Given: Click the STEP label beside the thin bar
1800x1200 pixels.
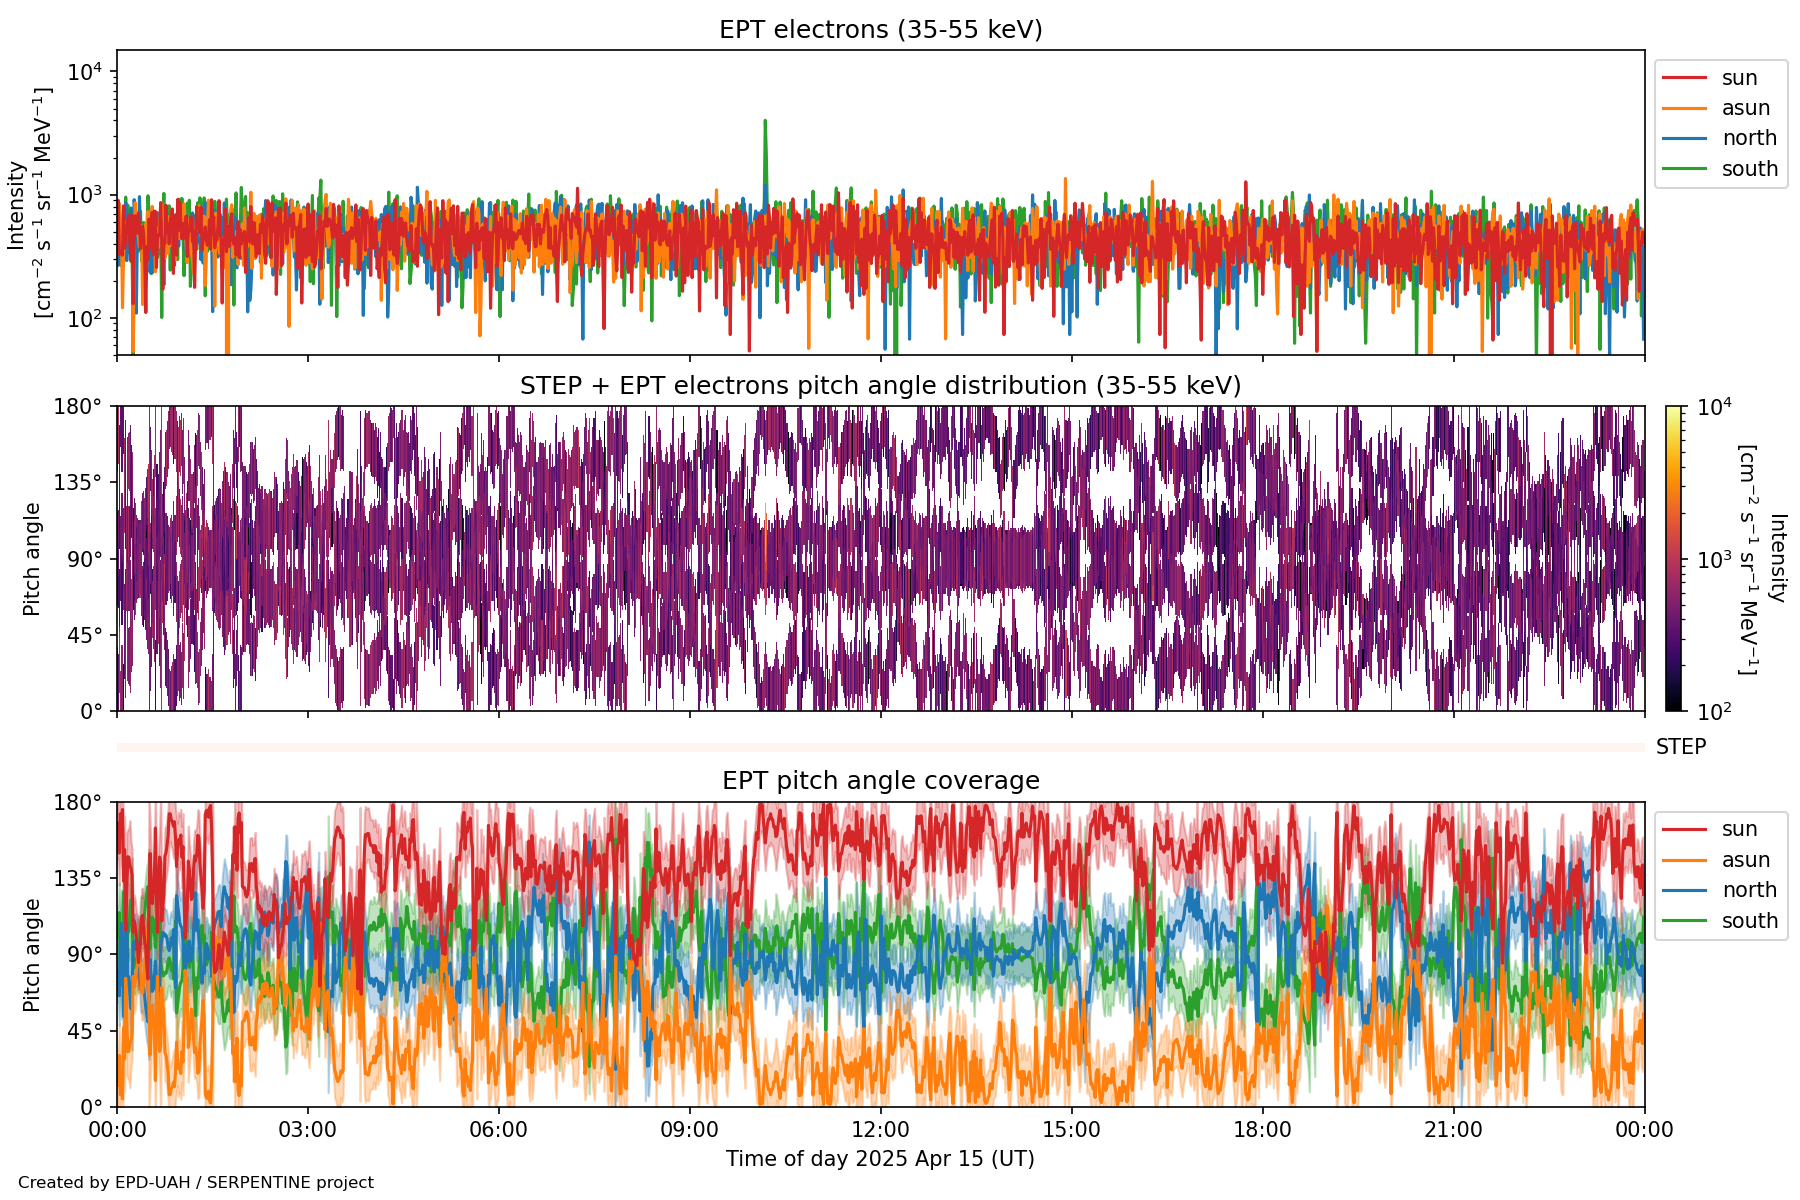Looking at the screenshot, I should [x=1680, y=747].
